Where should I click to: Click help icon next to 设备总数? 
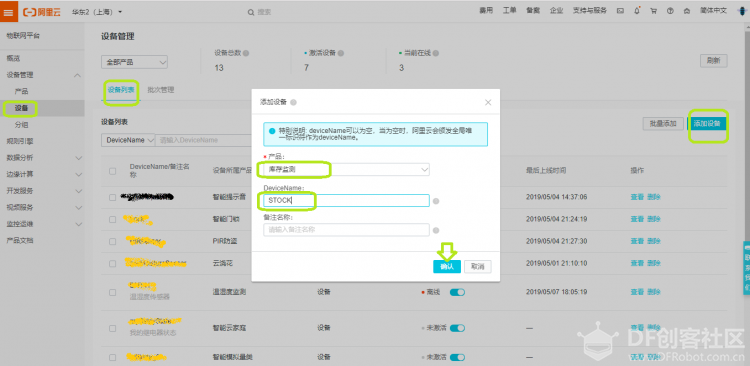(x=246, y=54)
